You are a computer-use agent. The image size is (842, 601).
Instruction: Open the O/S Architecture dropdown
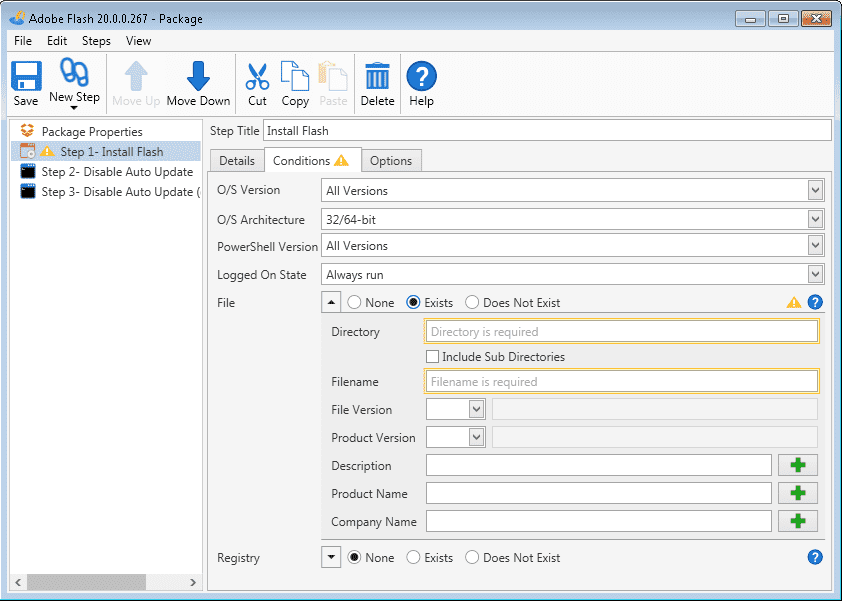815,219
